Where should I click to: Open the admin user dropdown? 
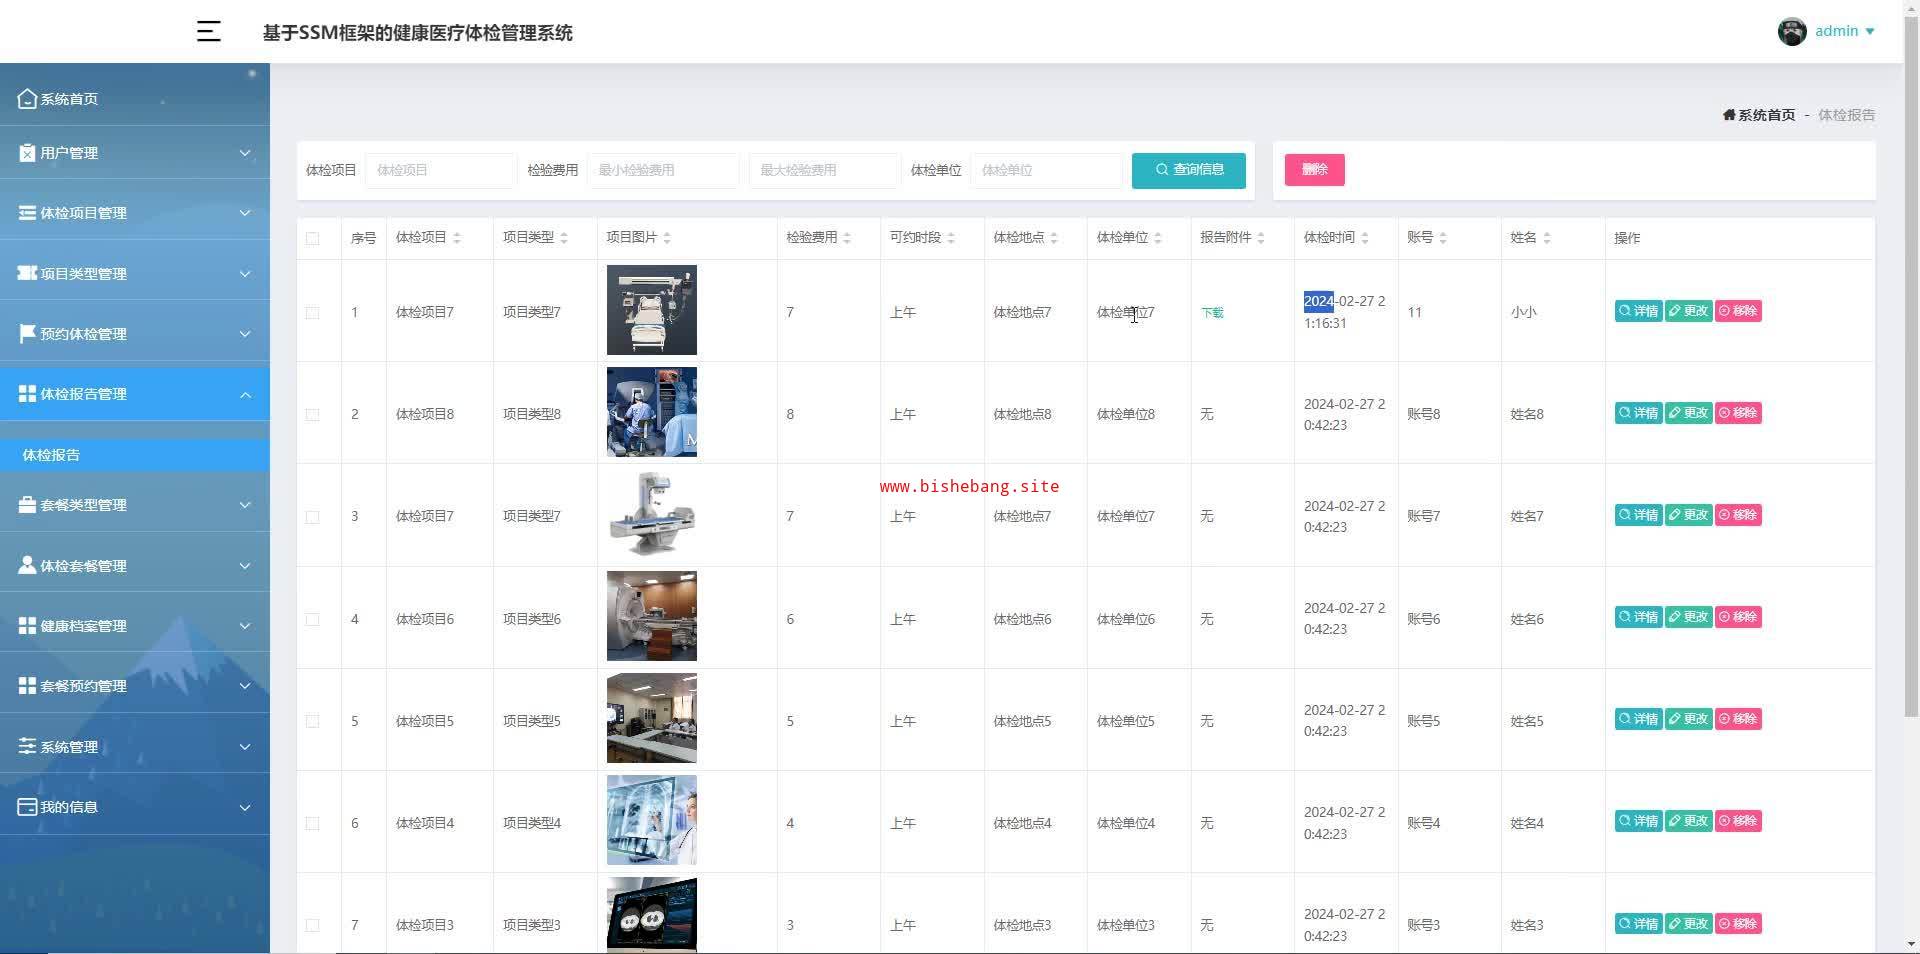point(1844,31)
